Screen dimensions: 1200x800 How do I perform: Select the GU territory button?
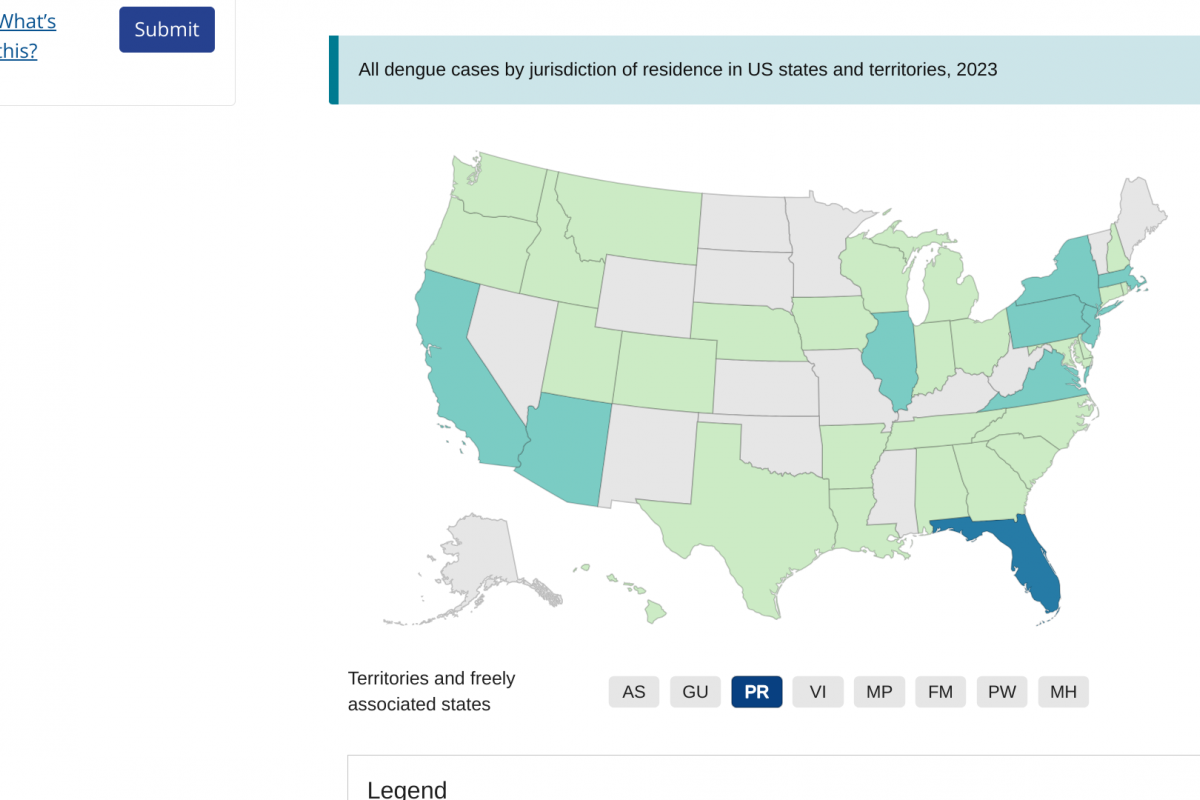pyautogui.click(x=695, y=692)
